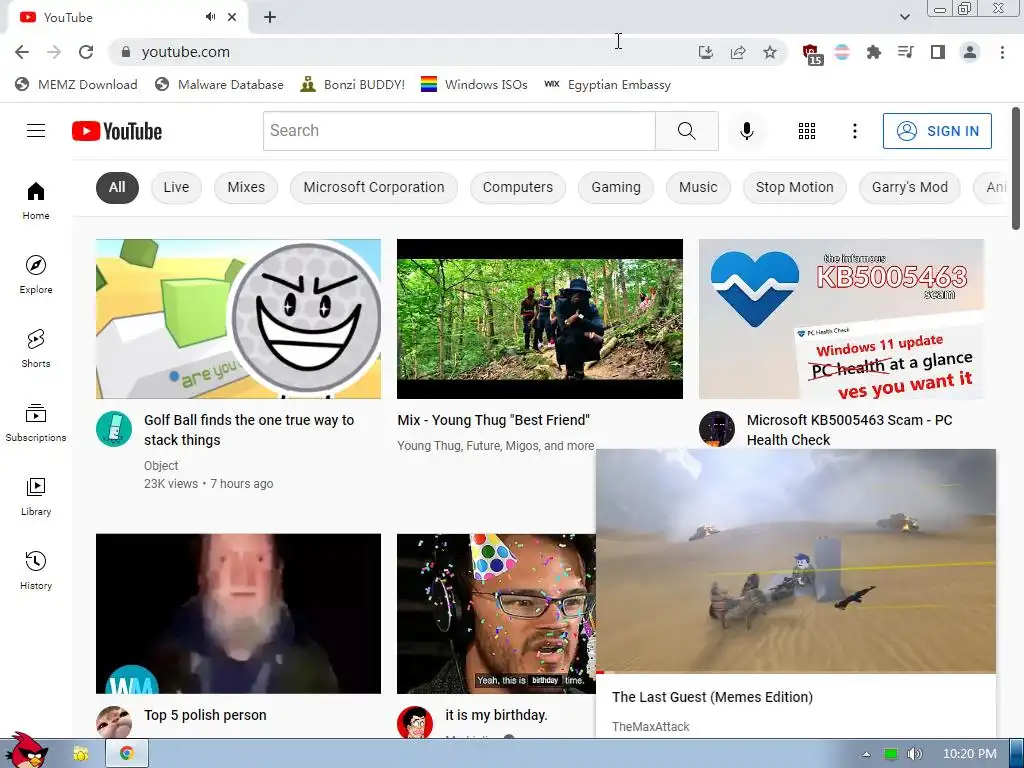This screenshot has width=1024, height=768.
Task: Click The Last Guest miniplayer video
Action: (796, 560)
